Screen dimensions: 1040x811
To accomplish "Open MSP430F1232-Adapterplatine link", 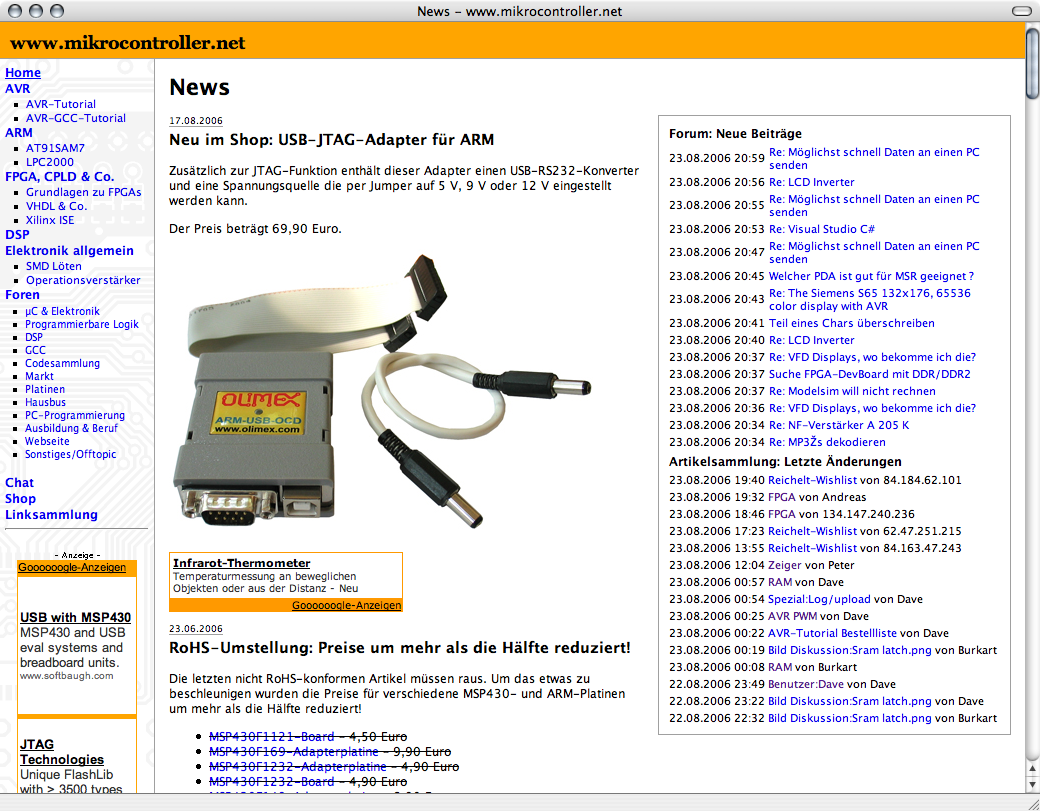I will pyautogui.click(x=297, y=767).
